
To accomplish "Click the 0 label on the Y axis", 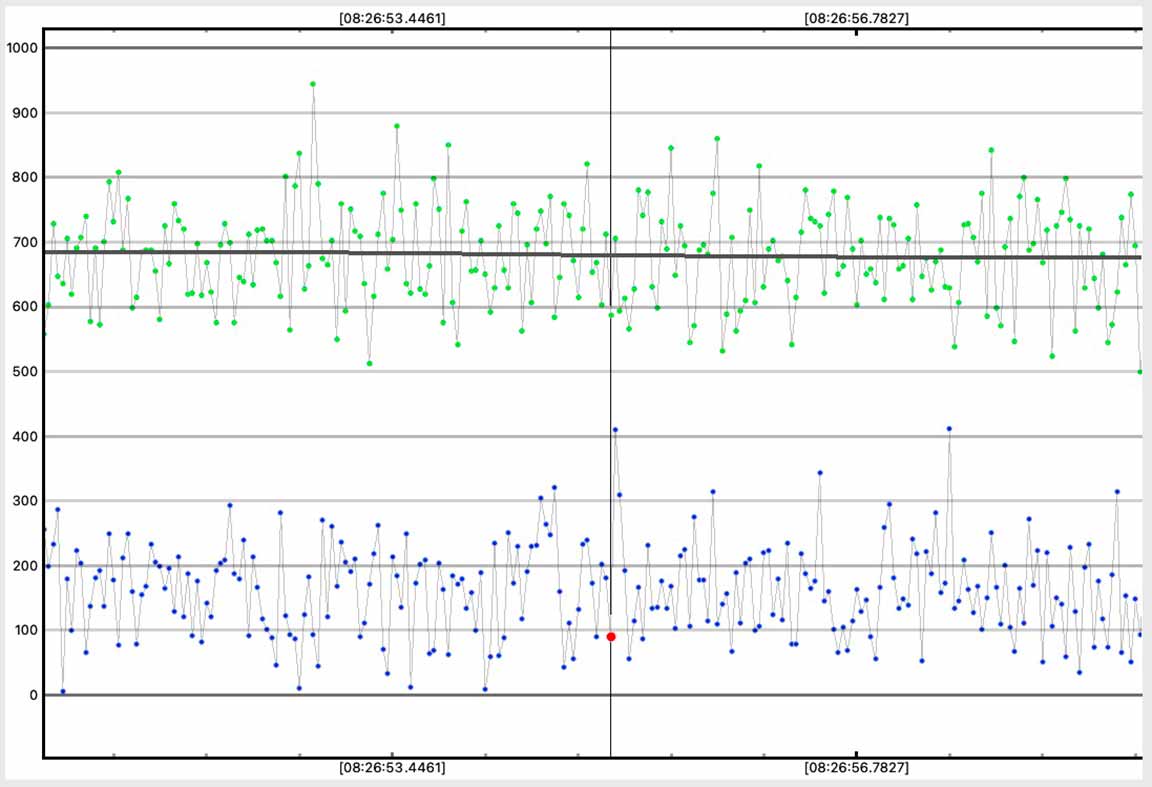I will [x=33, y=695].
